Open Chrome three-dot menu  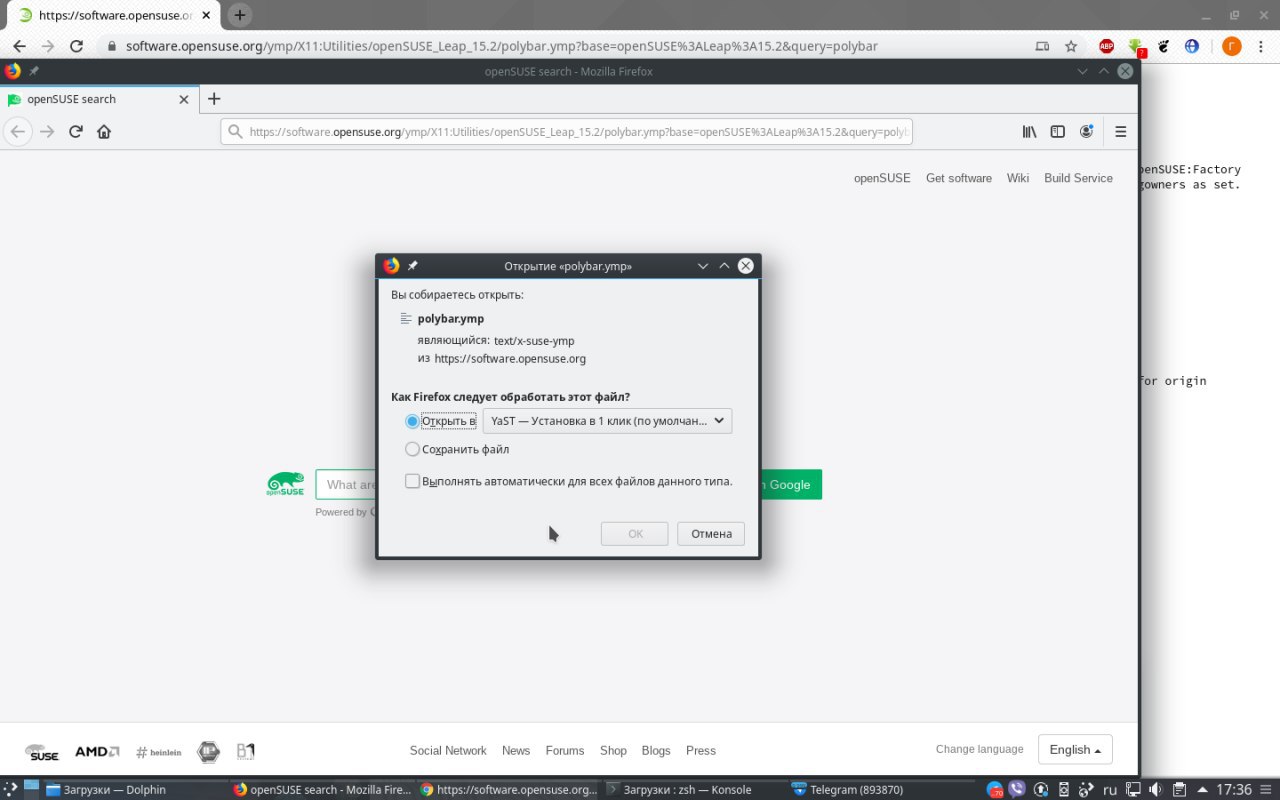click(x=1262, y=46)
